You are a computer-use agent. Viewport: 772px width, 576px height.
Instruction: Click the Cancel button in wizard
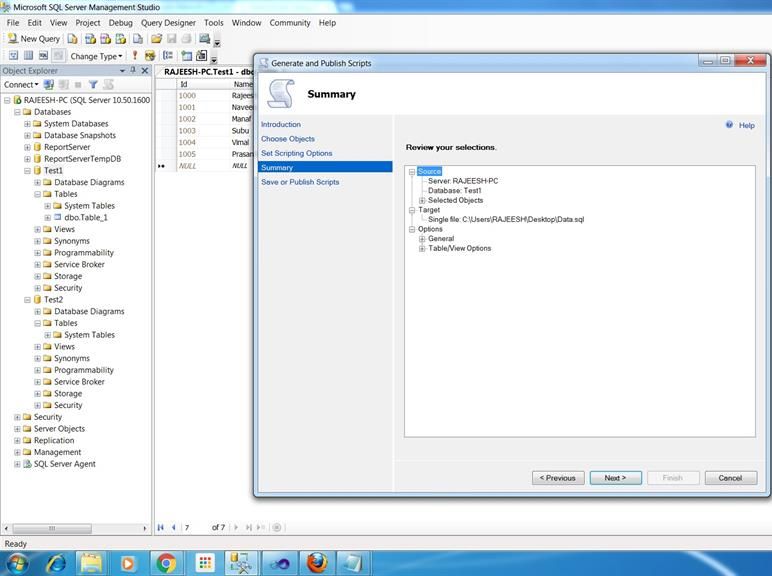731,478
